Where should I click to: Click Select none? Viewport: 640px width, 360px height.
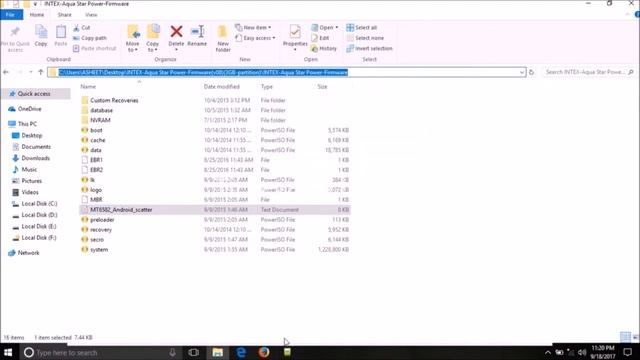365,38
